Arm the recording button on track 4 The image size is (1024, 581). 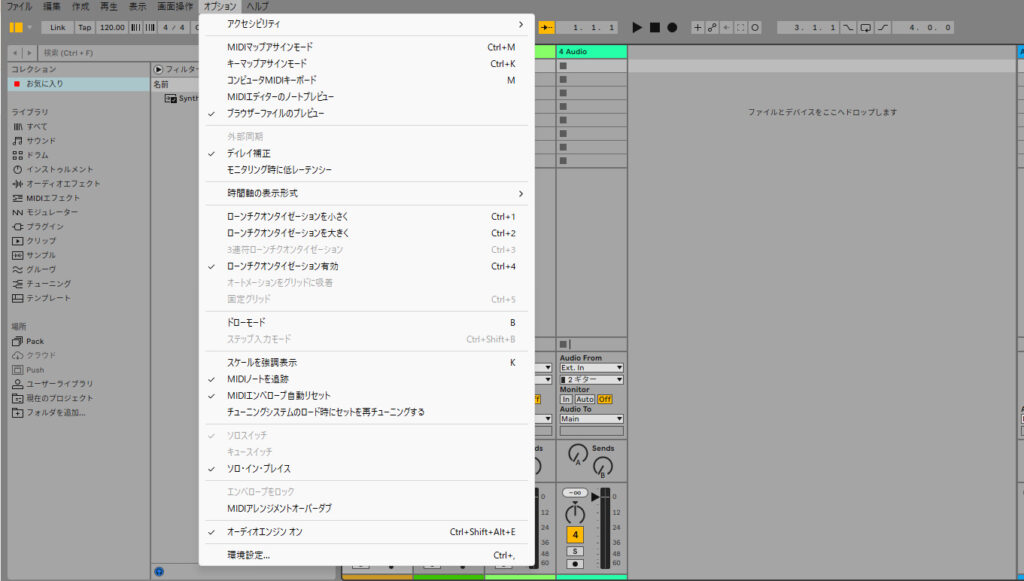[x=575, y=564]
